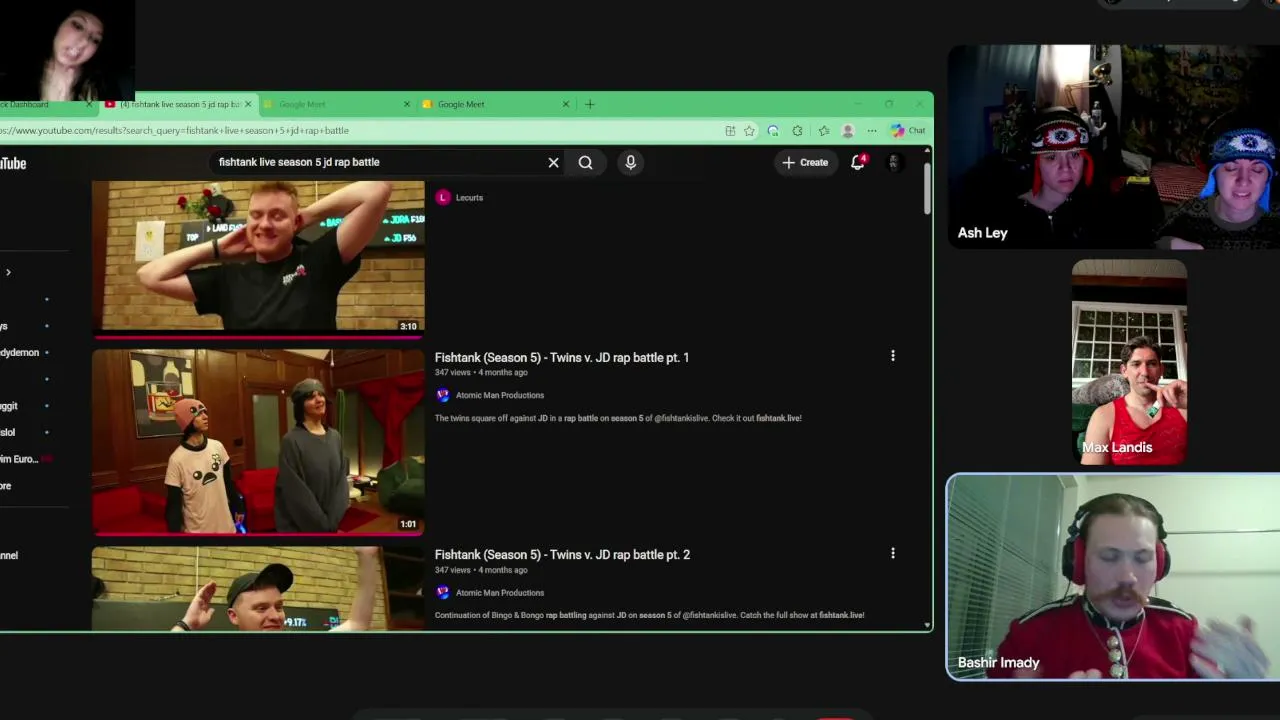Play the pt. 2 video thumbnail

pos(258,588)
